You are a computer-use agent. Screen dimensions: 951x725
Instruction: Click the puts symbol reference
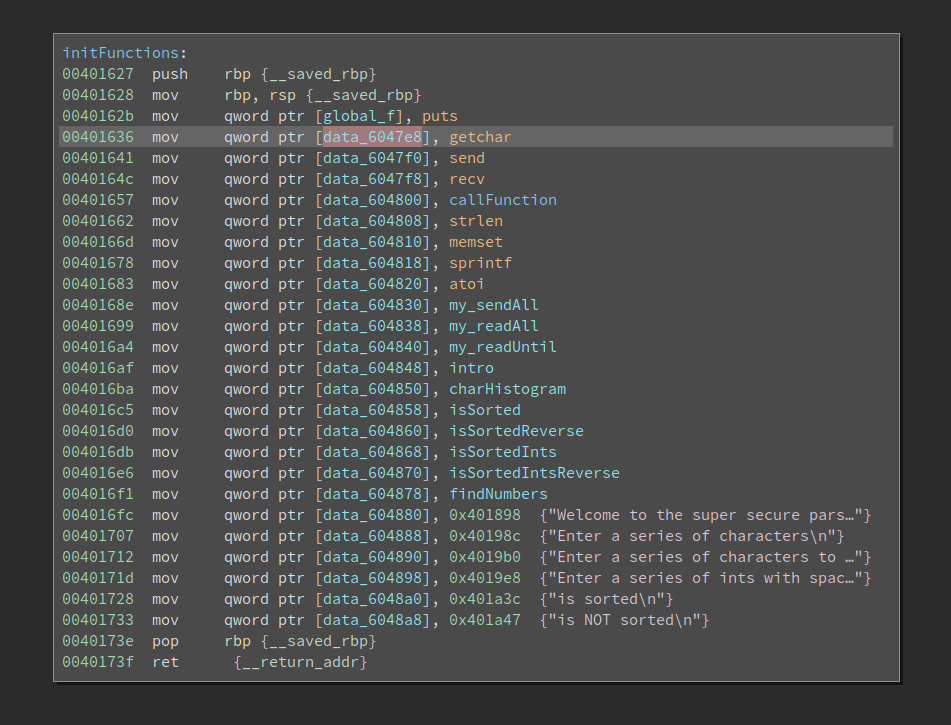coord(441,115)
